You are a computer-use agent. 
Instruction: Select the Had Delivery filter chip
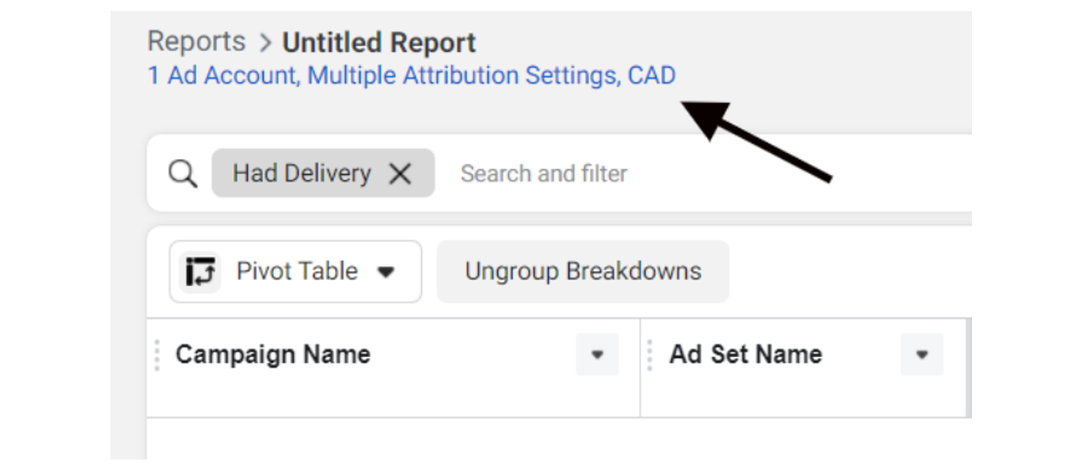(301, 174)
